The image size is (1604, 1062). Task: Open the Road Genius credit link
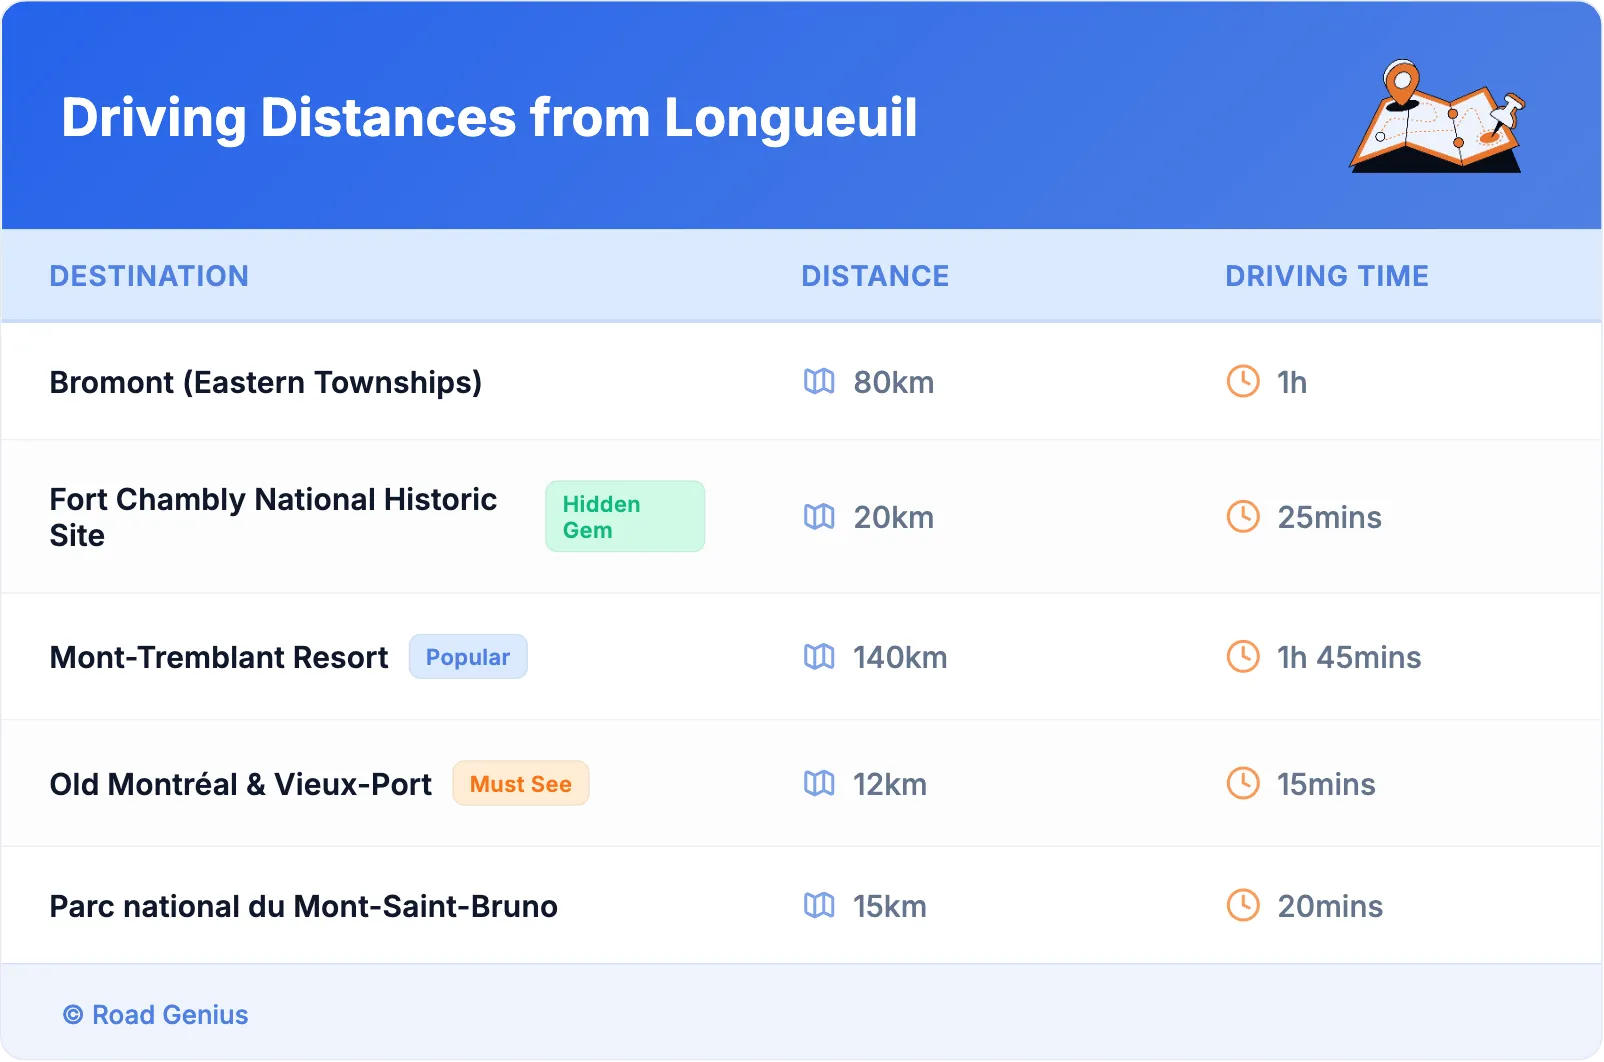click(155, 1014)
